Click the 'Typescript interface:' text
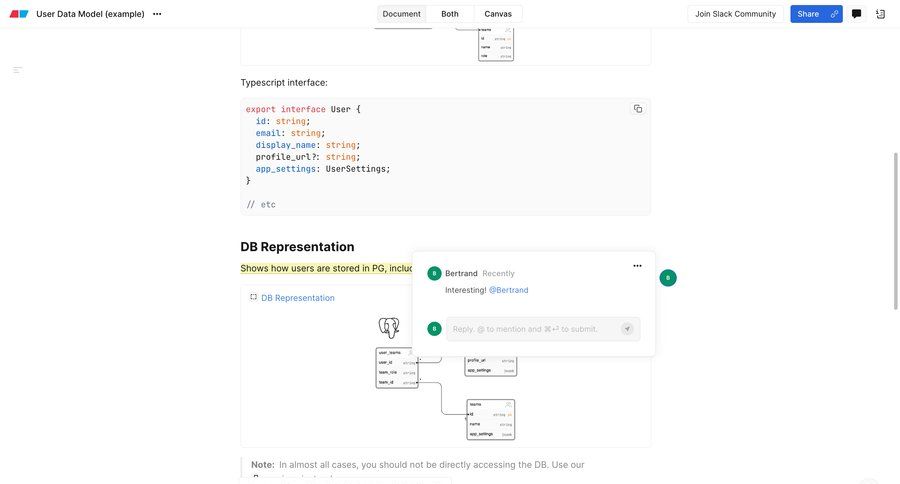900x484 pixels. click(x=284, y=83)
